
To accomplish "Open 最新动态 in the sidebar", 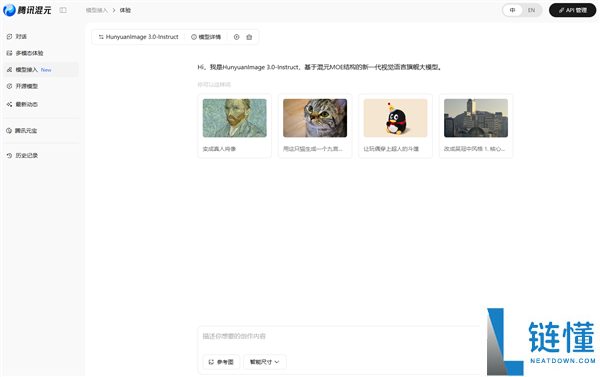I will pyautogui.click(x=22, y=104).
